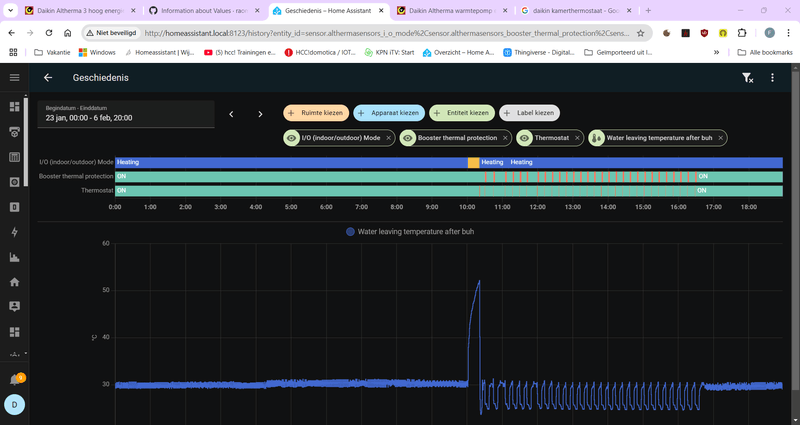Viewport: 800px width, 425px height.
Task: Switch to Daikin Altherma 3 hoog energie tab
Action: 80,10
